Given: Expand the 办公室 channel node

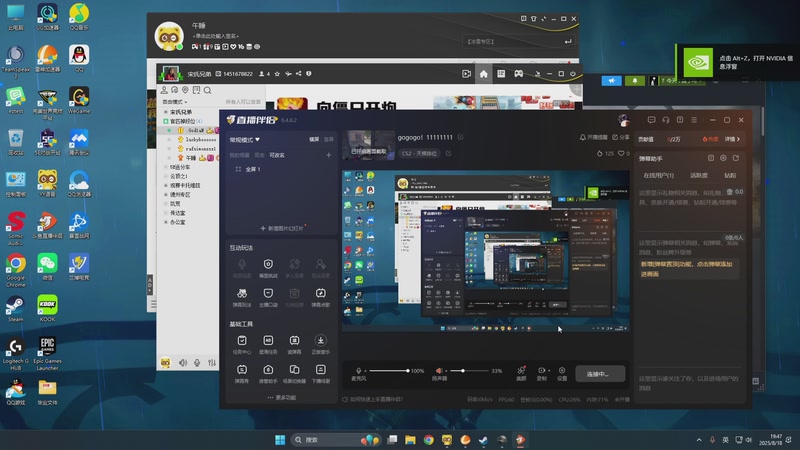Looking at the screenshot, I should click(x=166, y=222).
